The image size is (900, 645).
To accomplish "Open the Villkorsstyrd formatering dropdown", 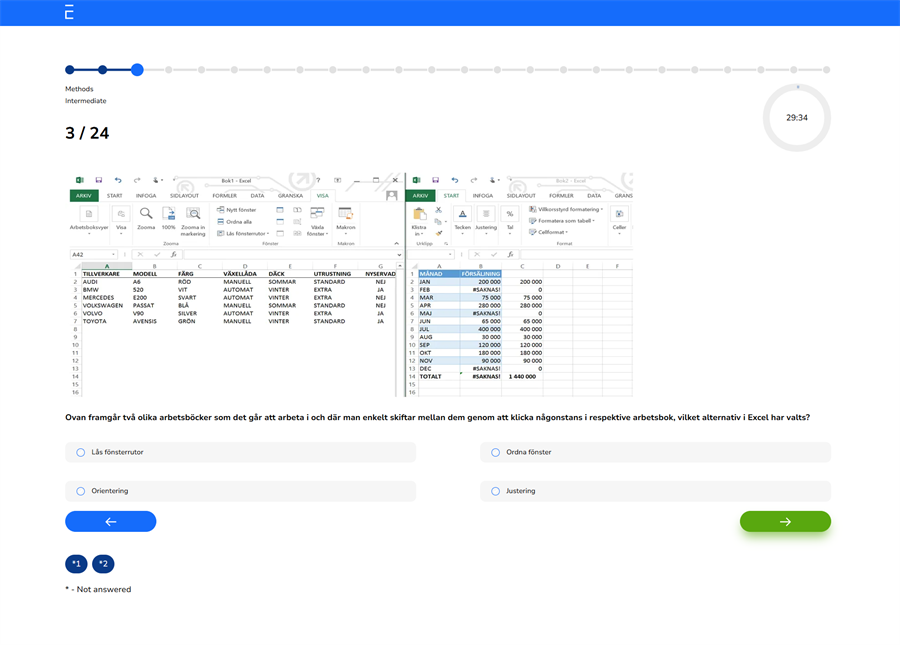I will click(570, 210).
